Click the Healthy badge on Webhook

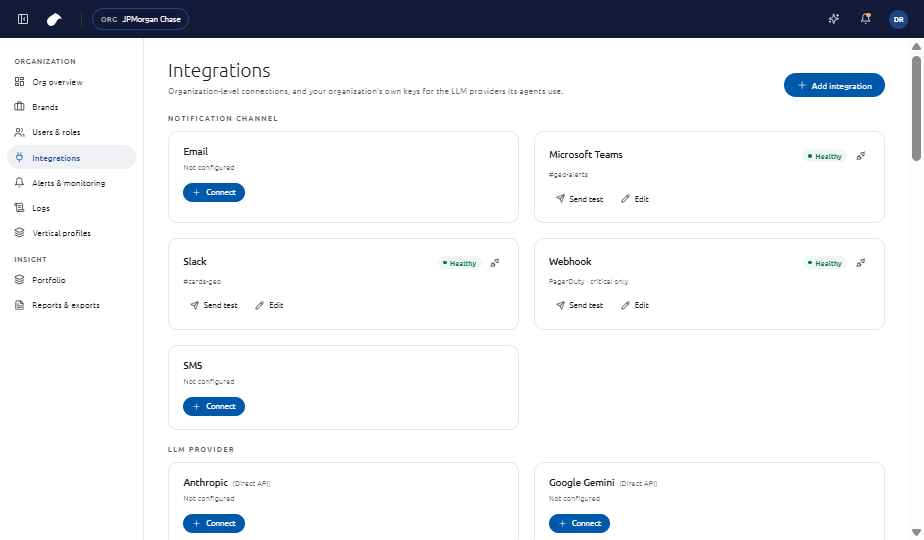click(825, 263)
